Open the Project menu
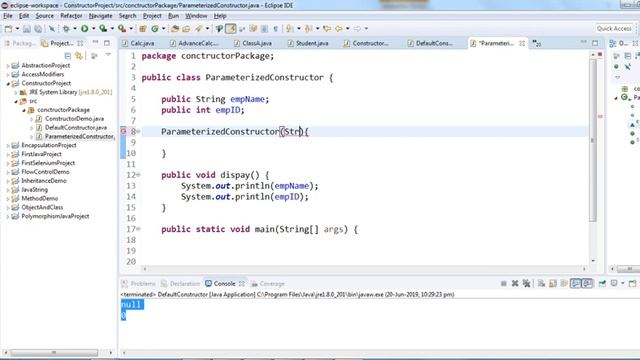The image size is (640, 360). tap(152, 16)
